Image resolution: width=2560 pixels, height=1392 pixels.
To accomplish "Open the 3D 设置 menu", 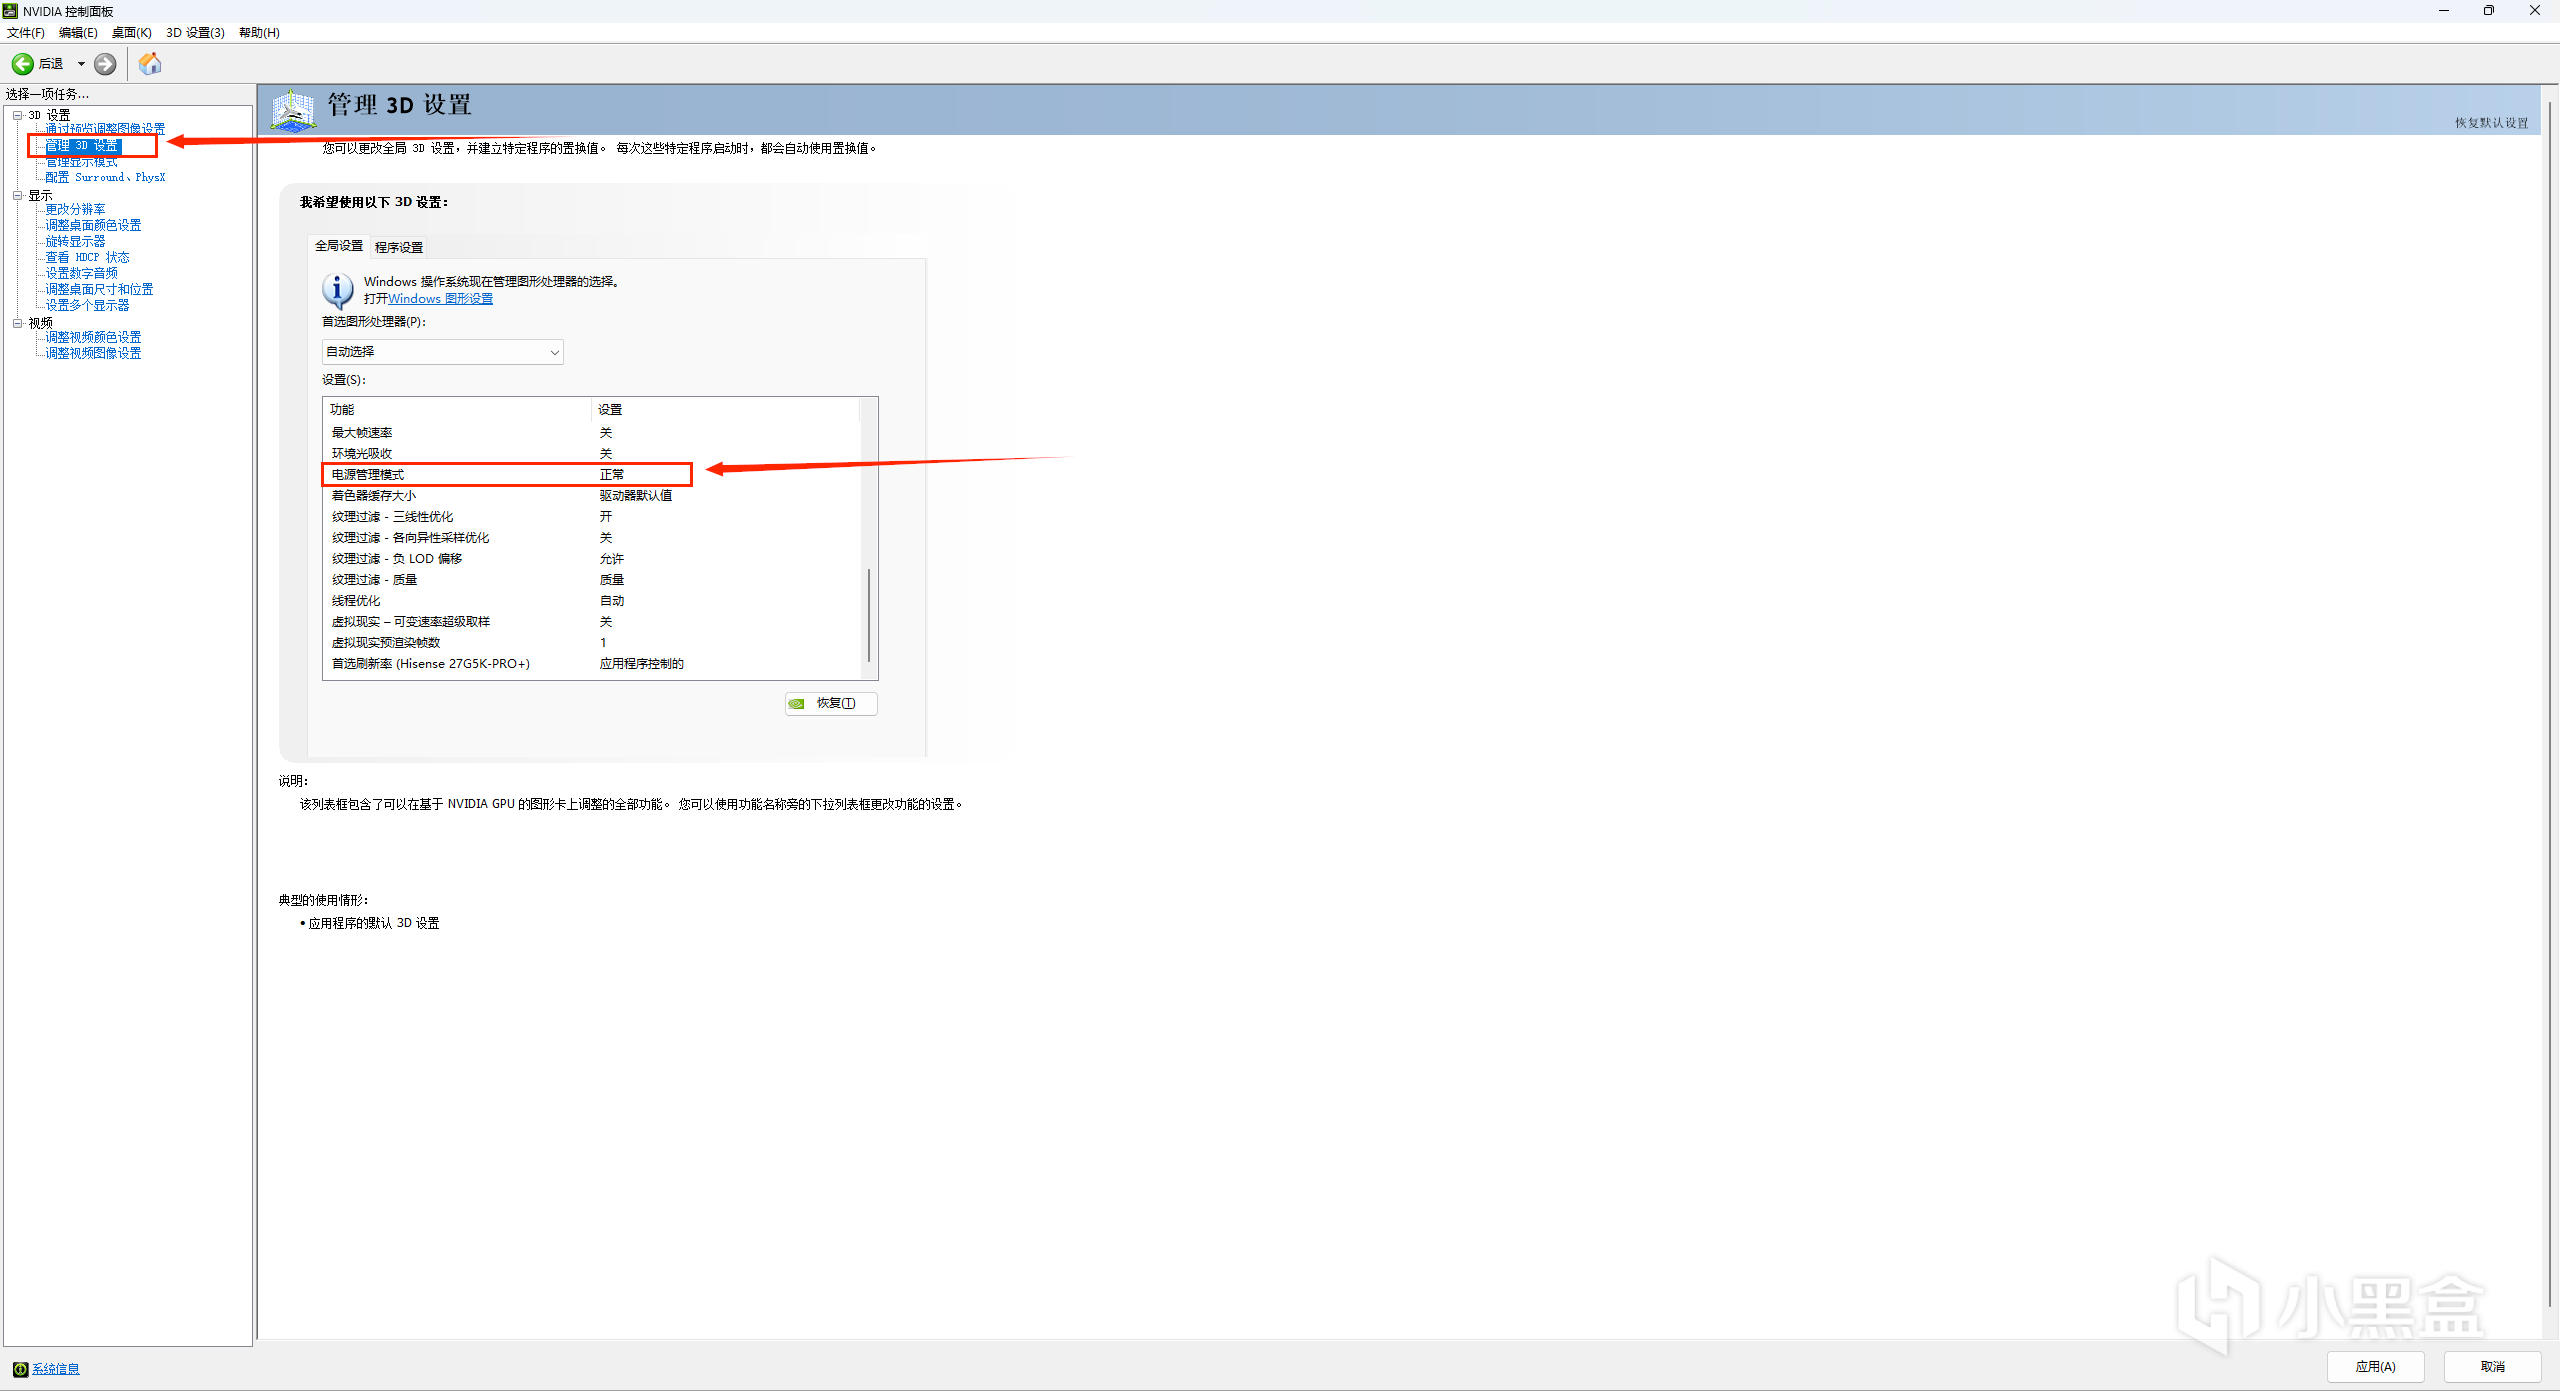I will click(194, 33).
